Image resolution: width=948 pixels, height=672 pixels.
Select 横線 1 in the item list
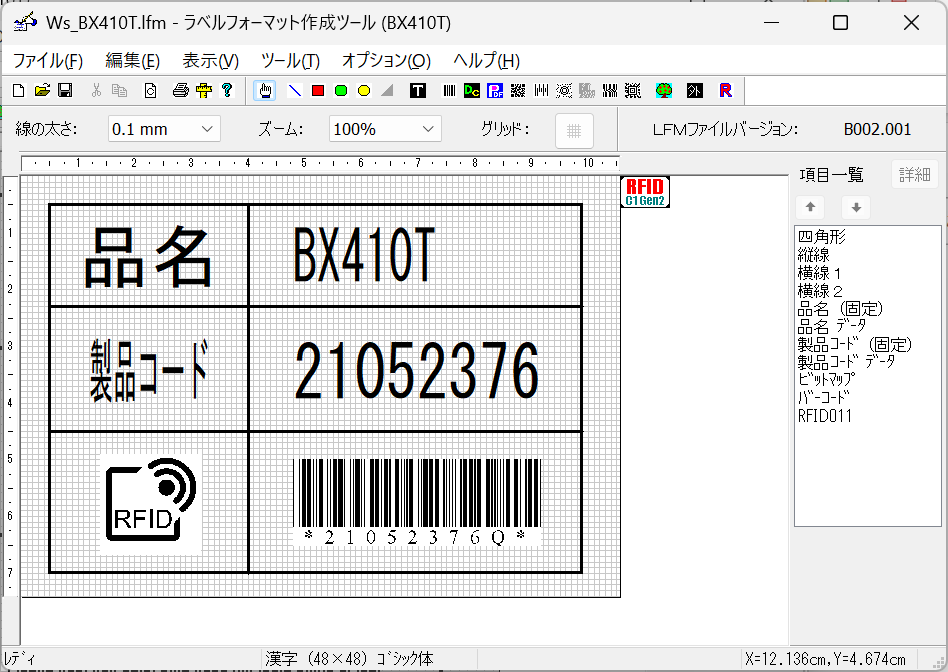(x=819, y=273)
